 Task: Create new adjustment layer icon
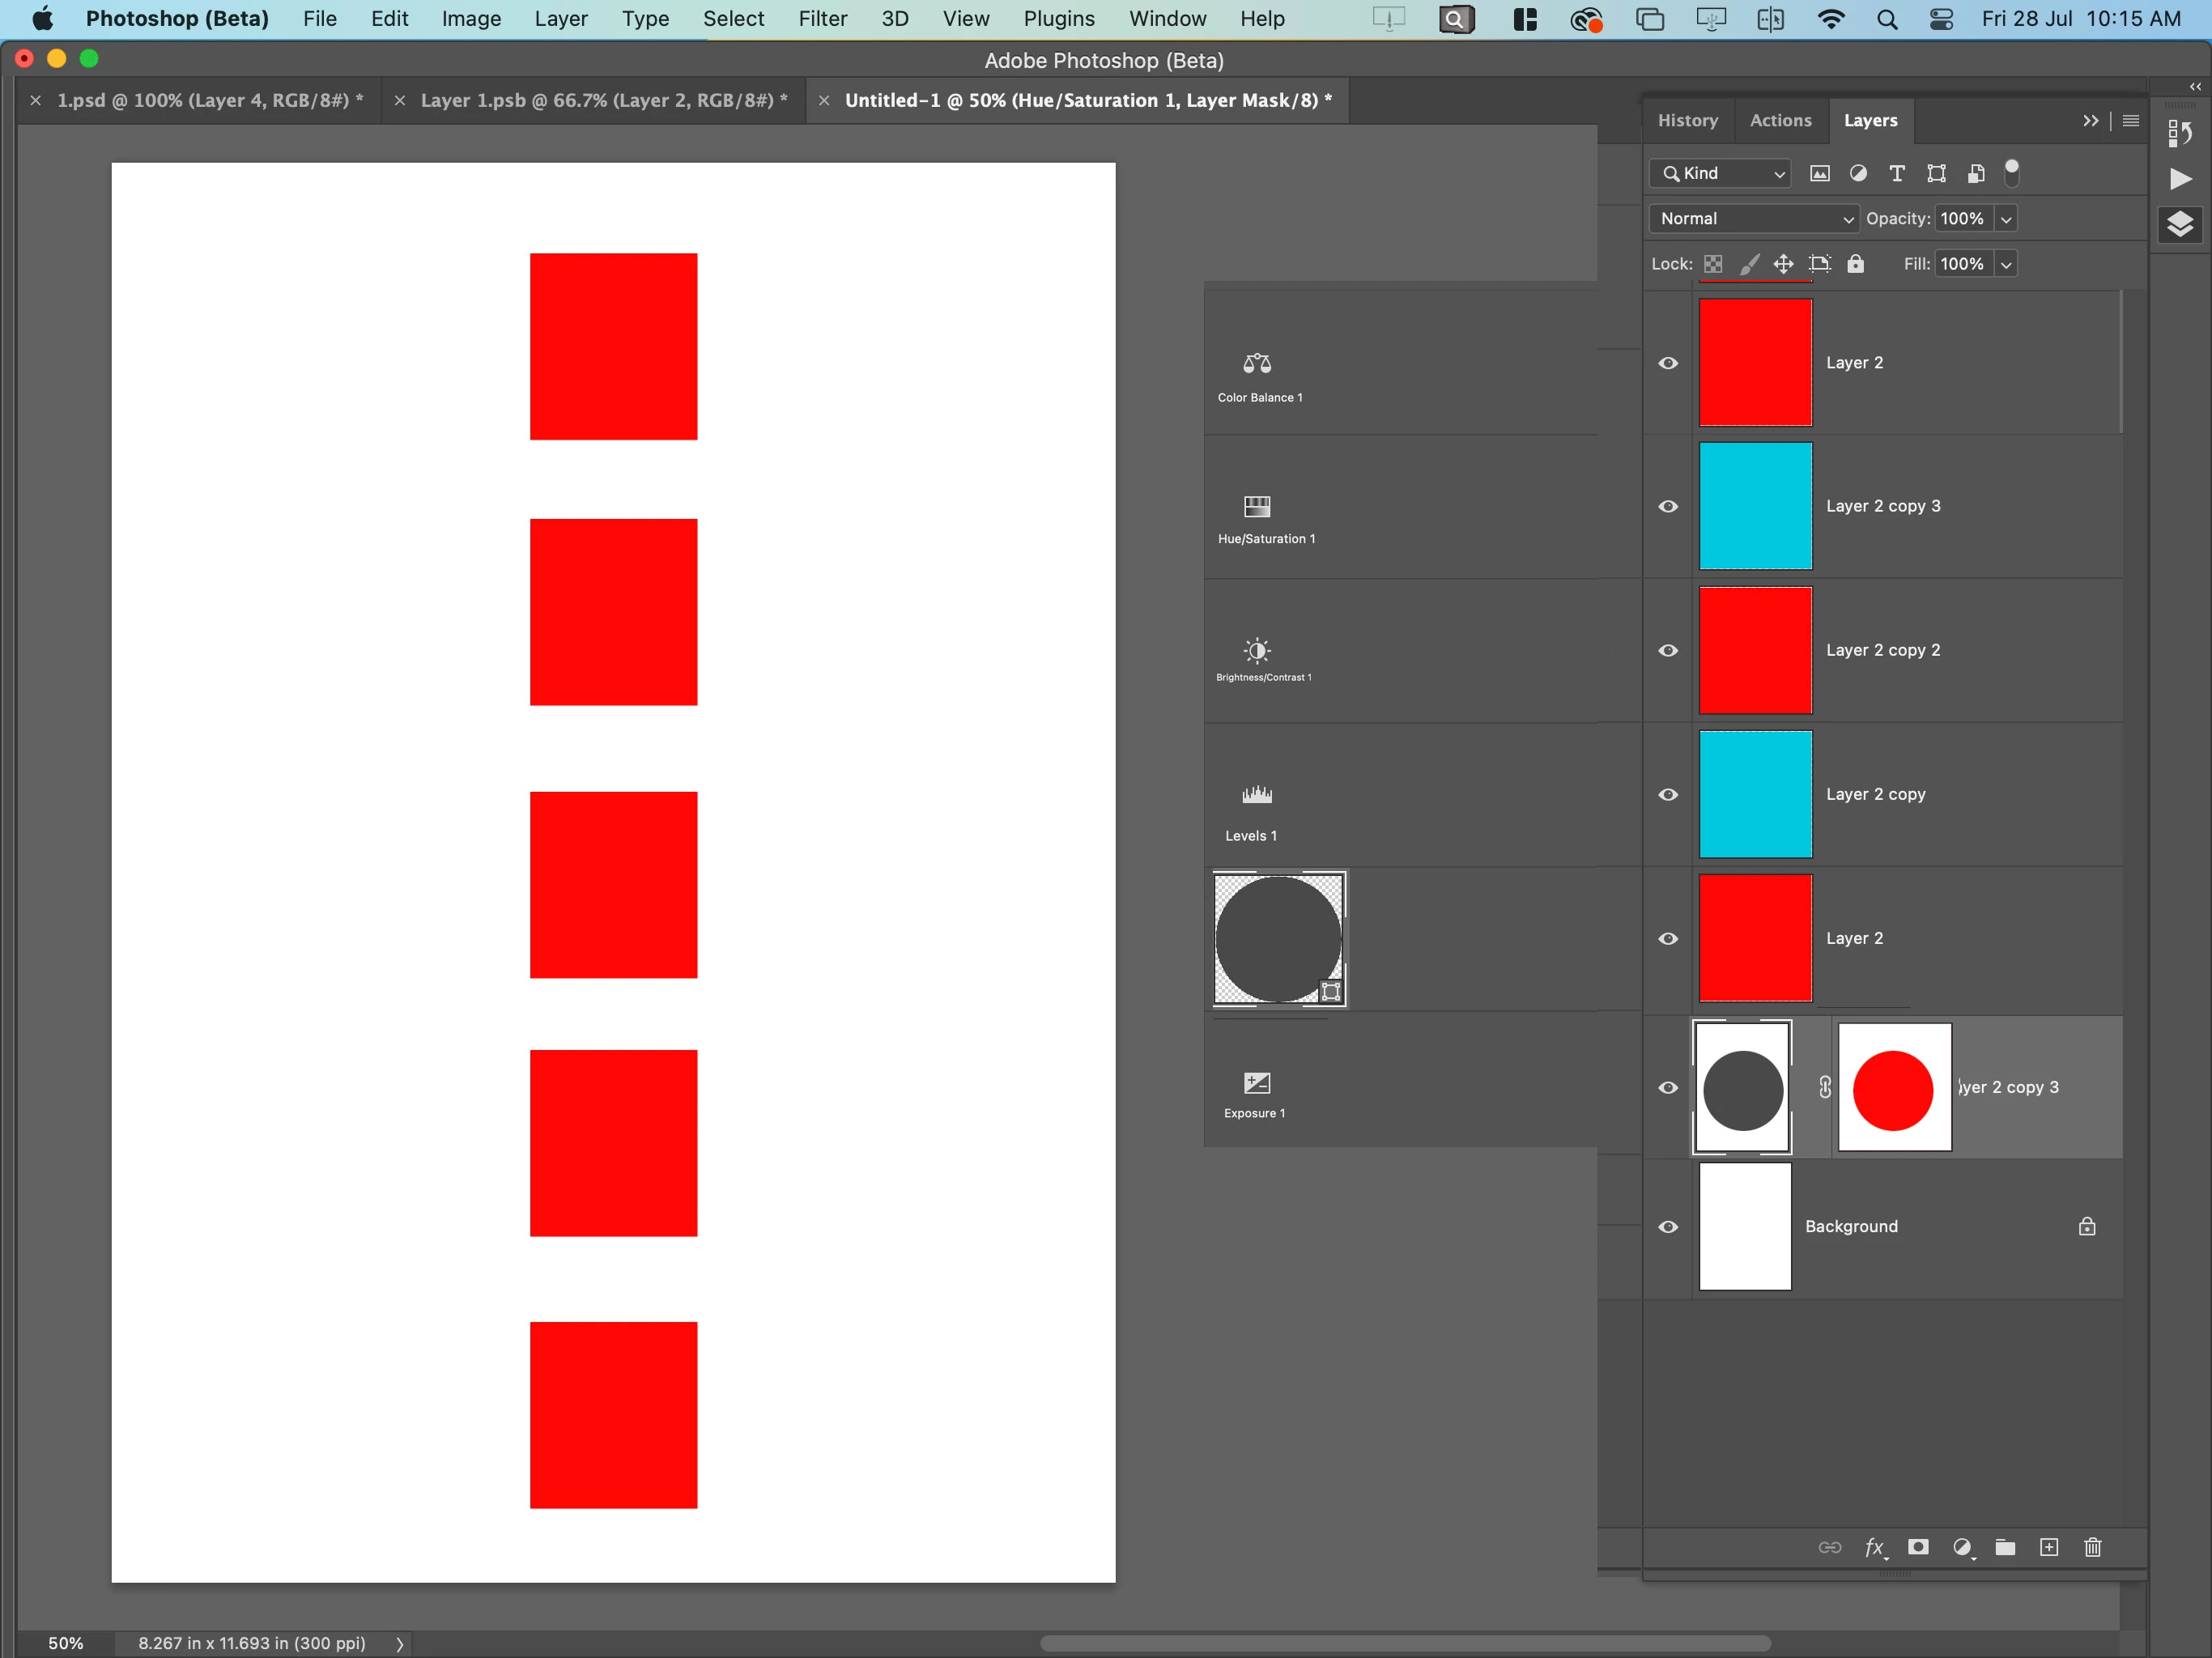tap(1962, 1547)
